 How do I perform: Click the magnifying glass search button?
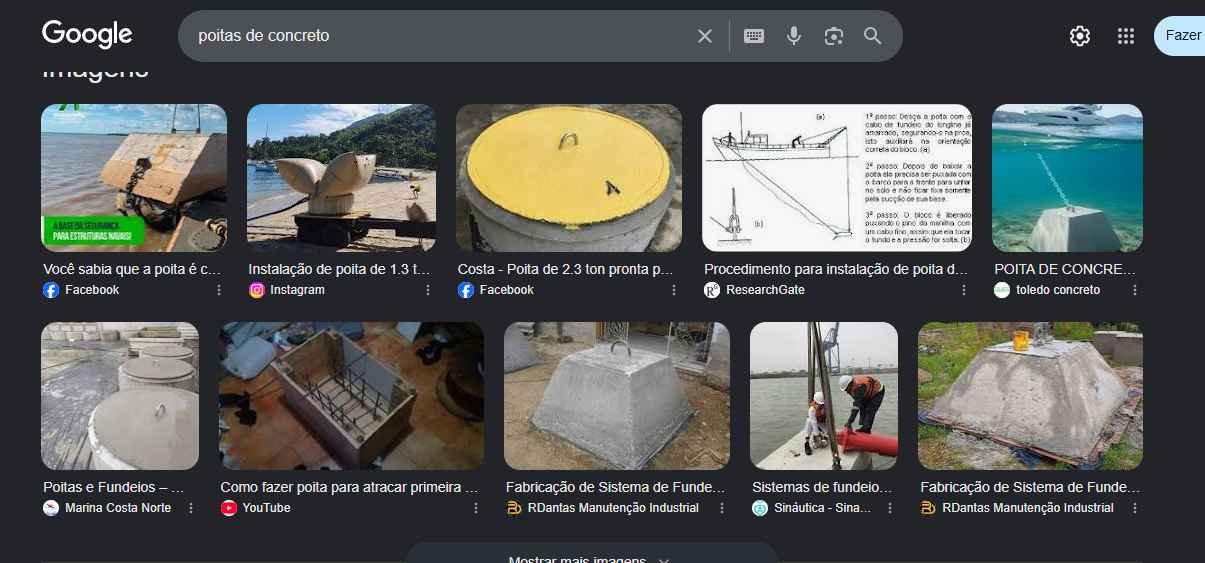point(873,36)
